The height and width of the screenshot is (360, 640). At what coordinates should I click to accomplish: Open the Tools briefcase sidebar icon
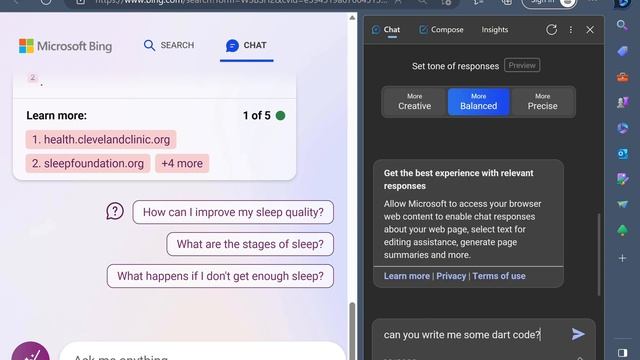pos(622,77)
